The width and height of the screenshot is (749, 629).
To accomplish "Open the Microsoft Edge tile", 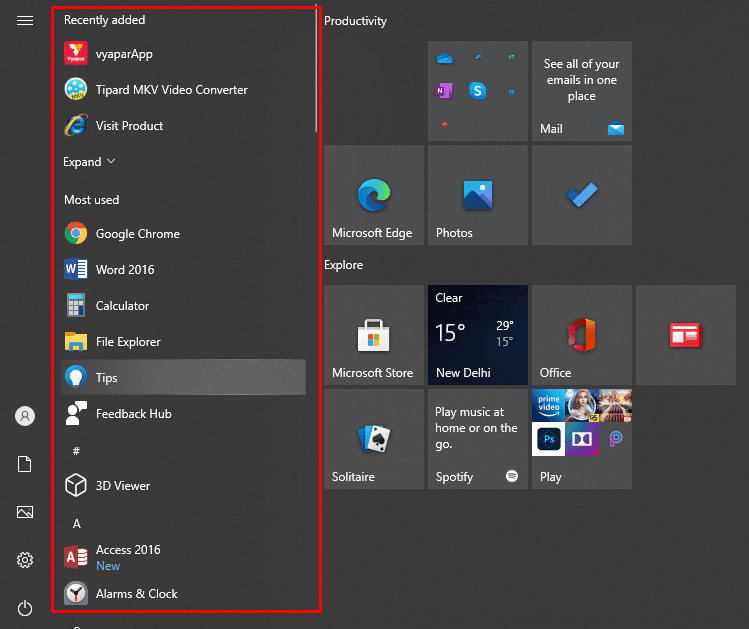I will (374, 195).
